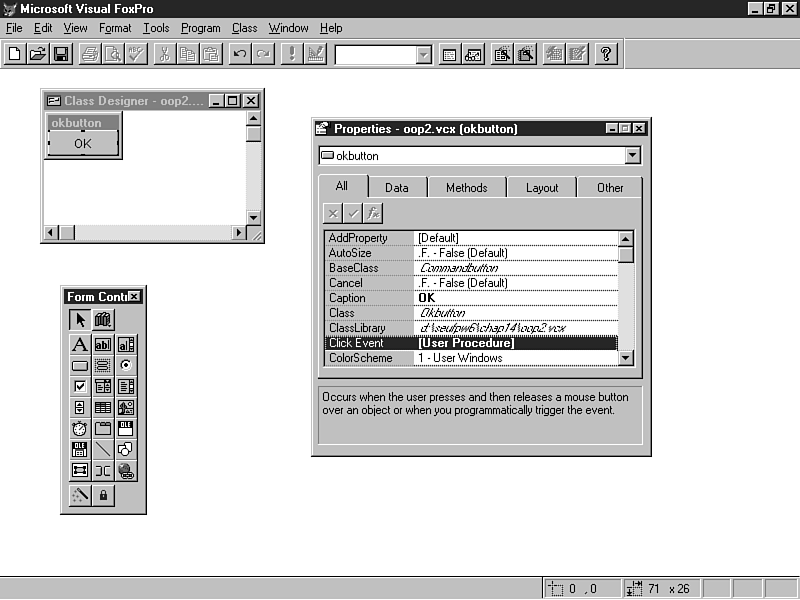Open the Help question mark icon
Image resolution: width=800 pixels, height=600 pixels.
coord(606,54)
